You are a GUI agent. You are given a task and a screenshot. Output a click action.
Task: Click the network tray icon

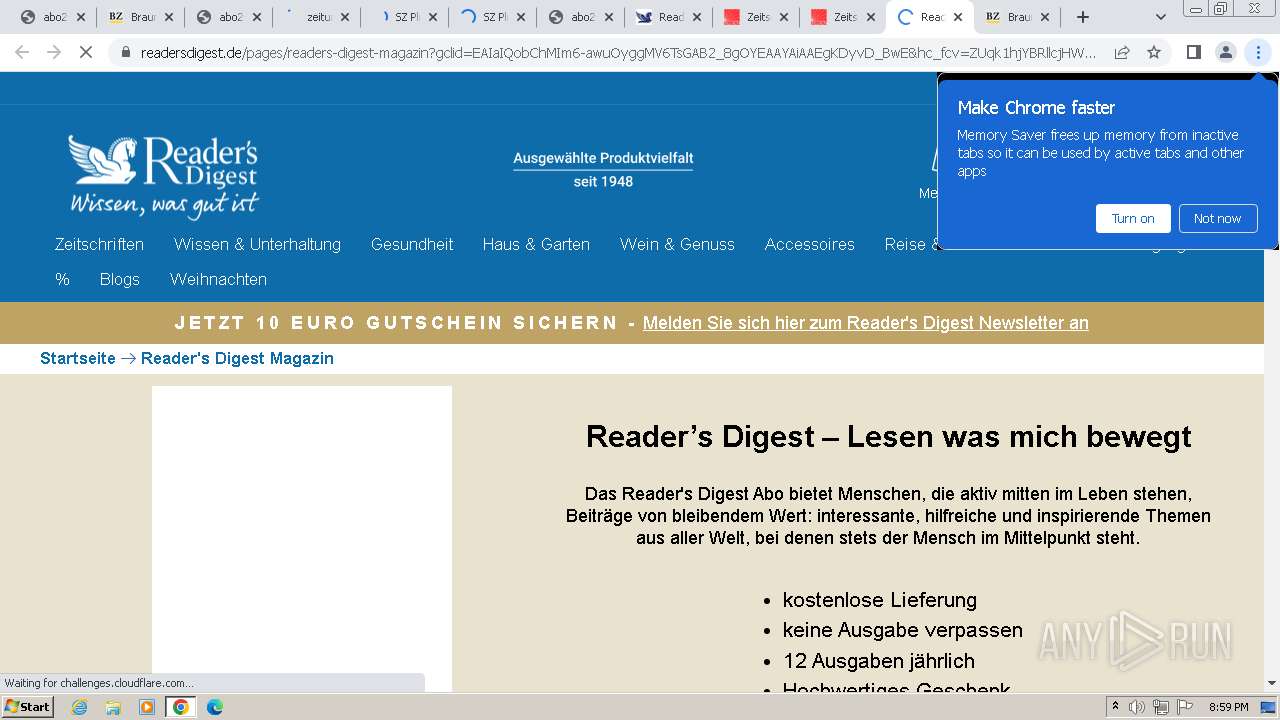coord(1161,707)
